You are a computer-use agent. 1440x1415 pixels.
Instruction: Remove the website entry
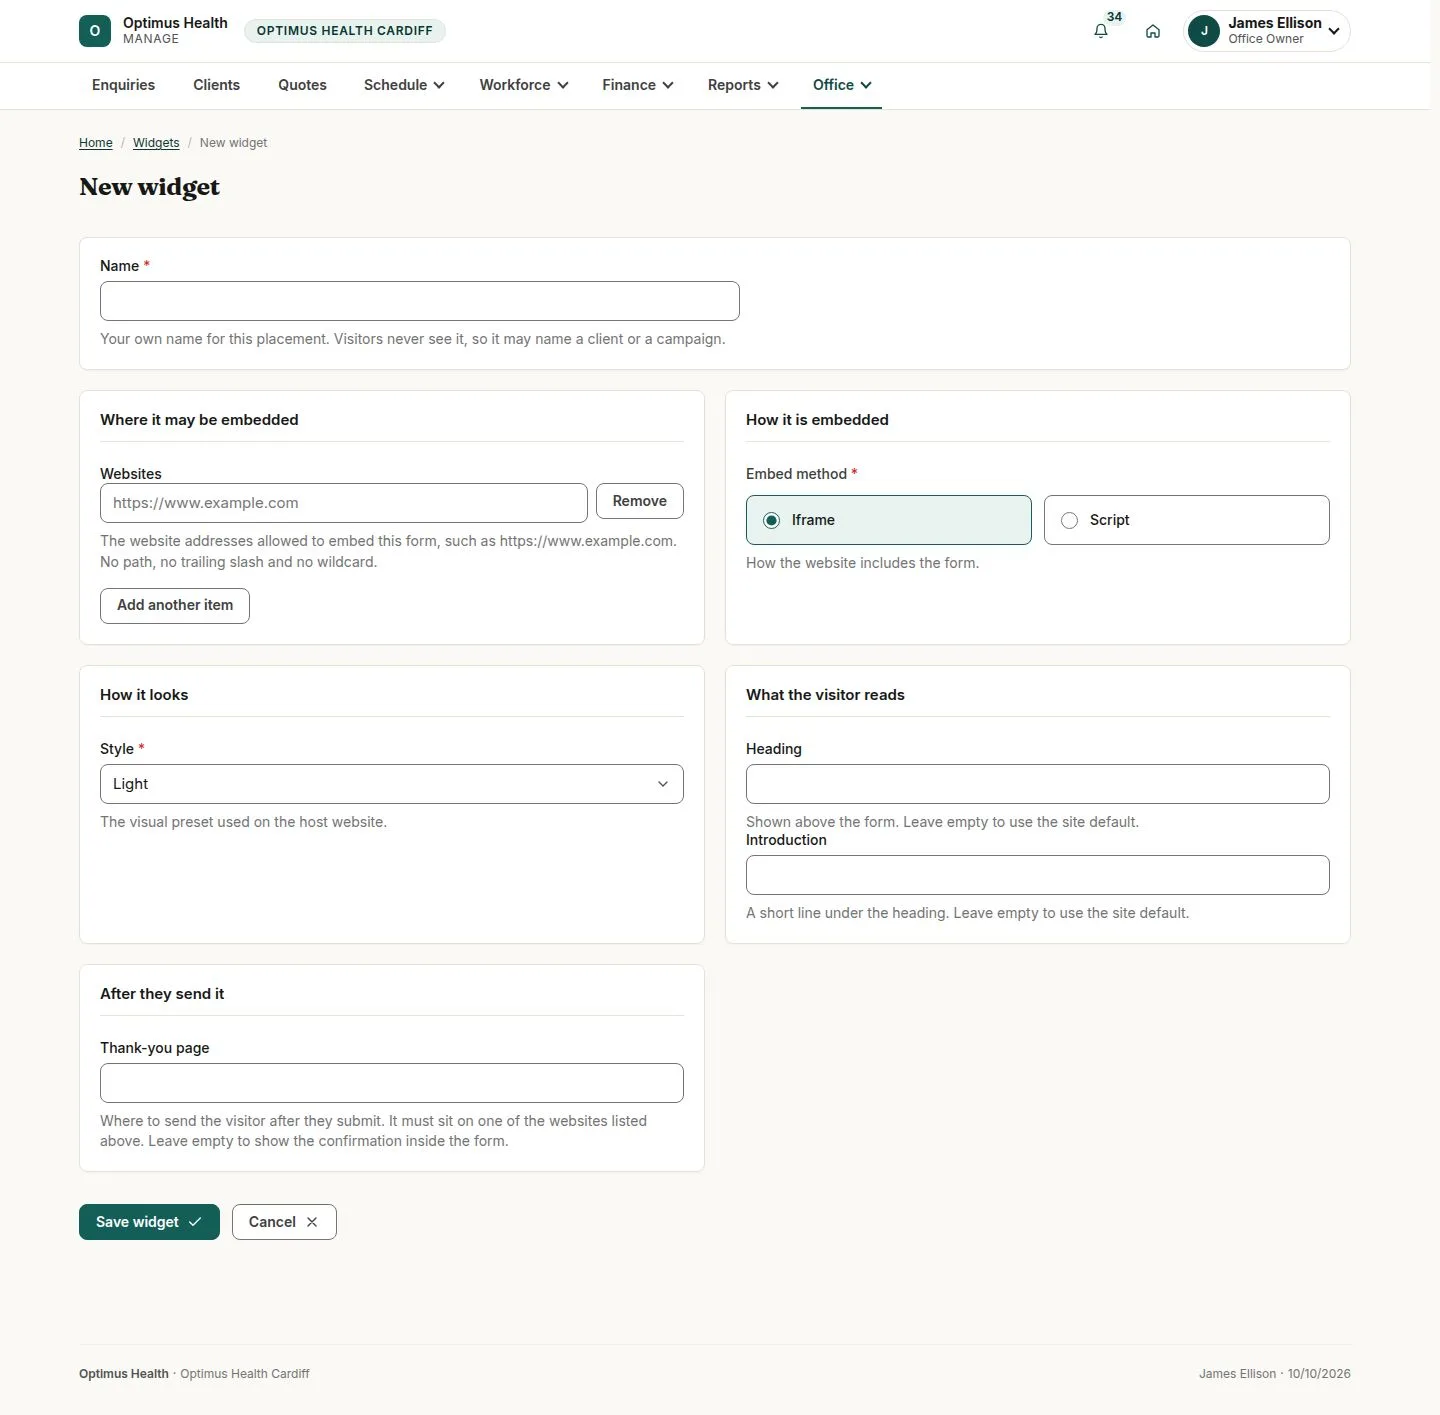[x=640, y=501]
